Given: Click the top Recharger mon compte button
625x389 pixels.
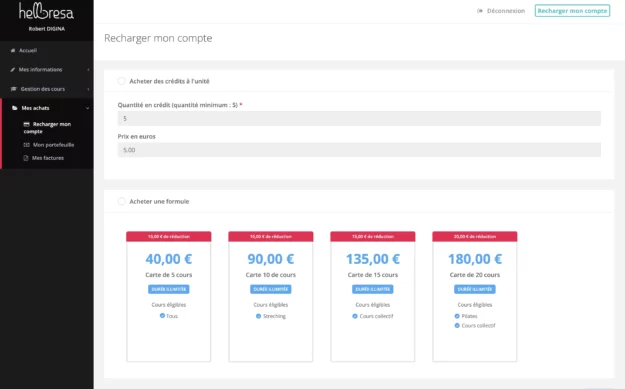Looking at the screenshot, I should pos(572,11).
